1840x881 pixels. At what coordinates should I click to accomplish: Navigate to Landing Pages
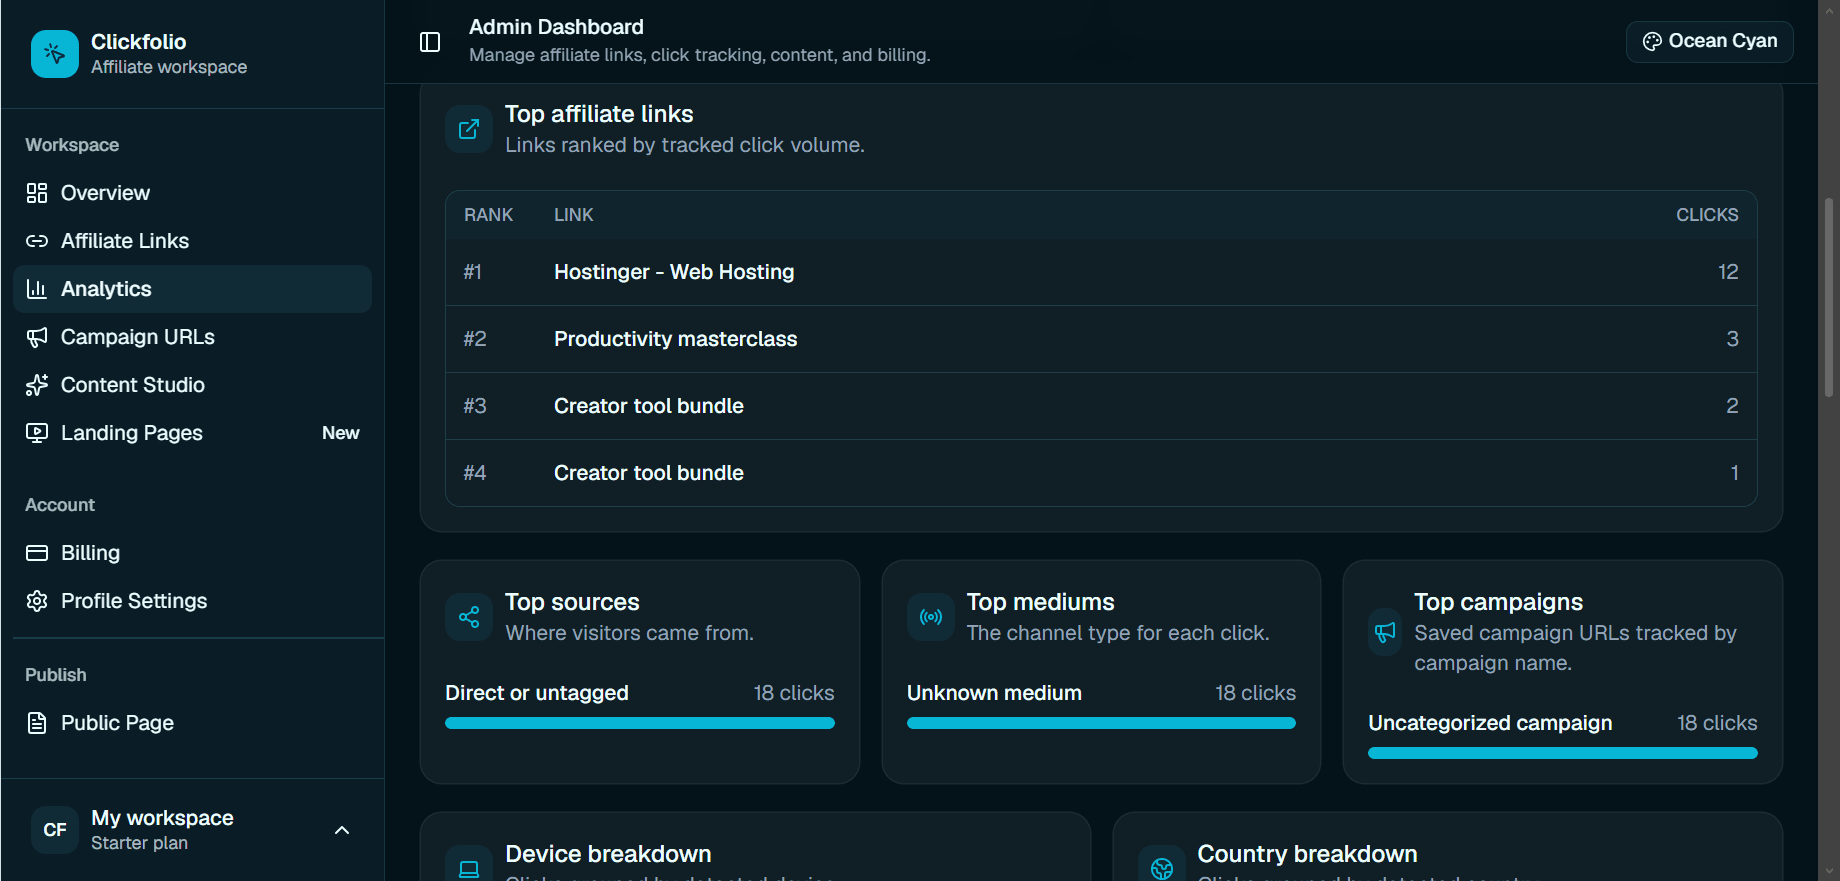click(x=192, y=433)
